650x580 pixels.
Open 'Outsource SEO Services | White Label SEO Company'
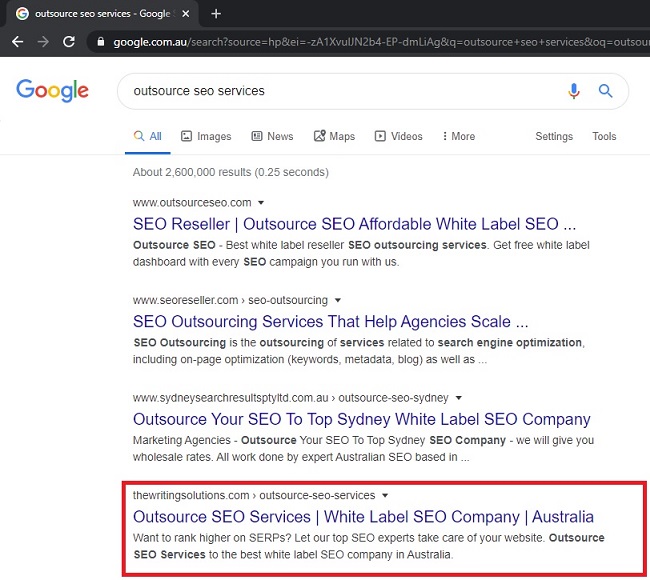pos(363,517)
